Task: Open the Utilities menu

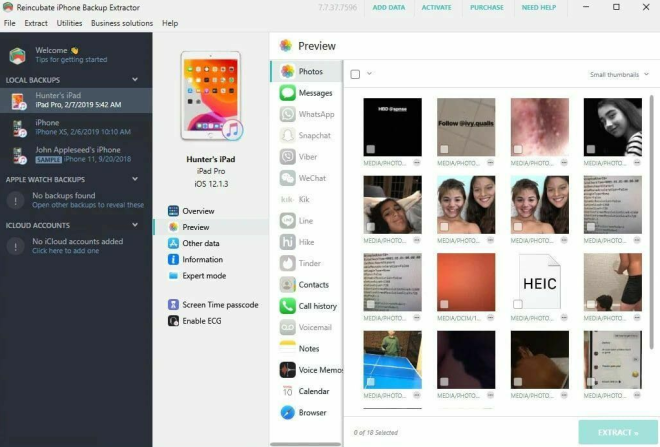Action: click(x=69, y=23)
